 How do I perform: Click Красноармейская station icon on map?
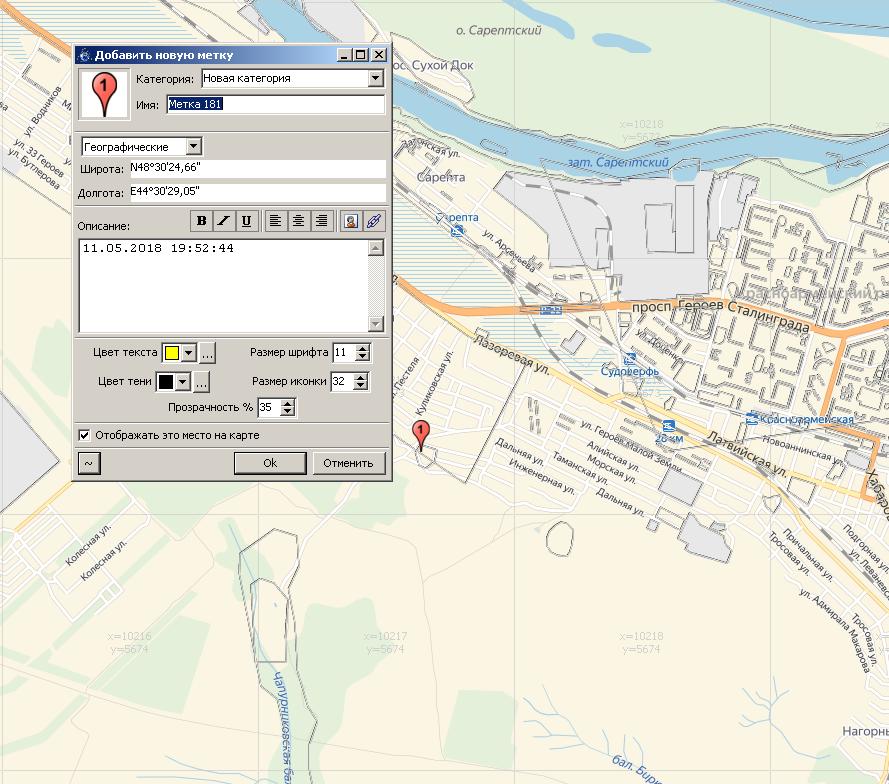[752, 419]
